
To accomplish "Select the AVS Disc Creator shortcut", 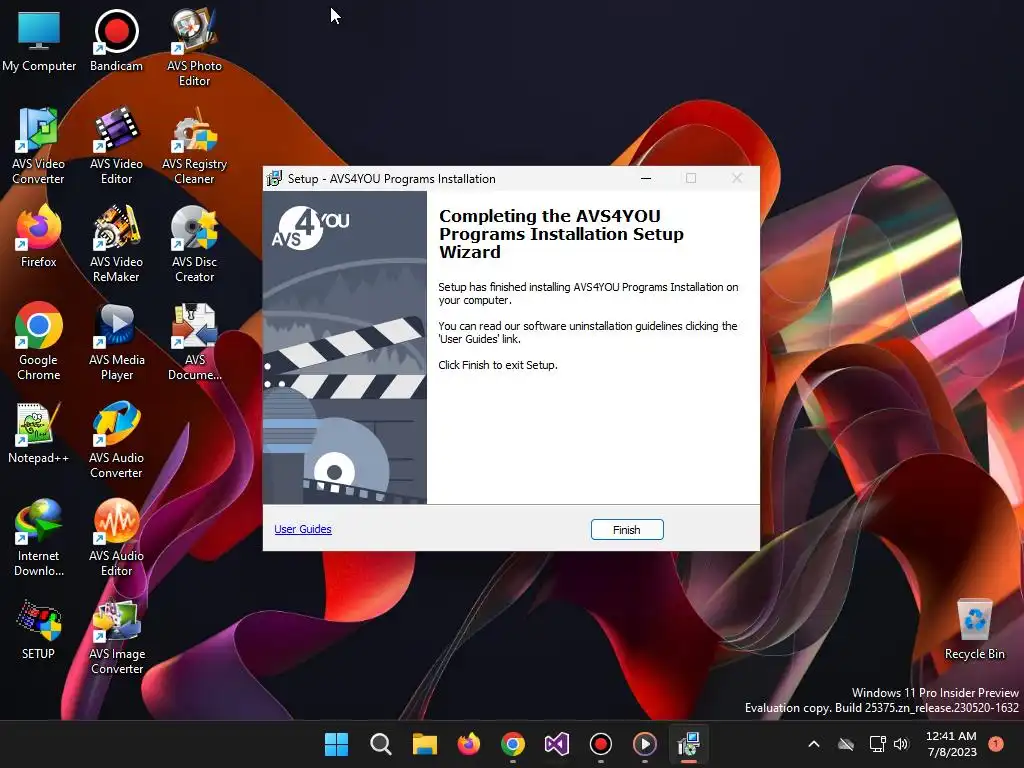I will [194, 244].
